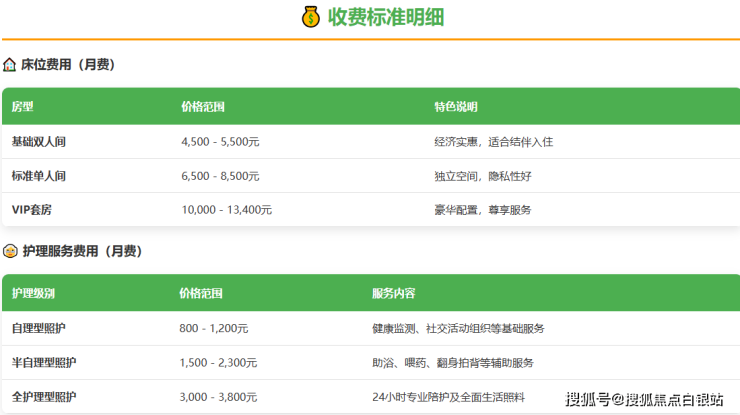Click the 房型 column header

[x=23, y=106]
